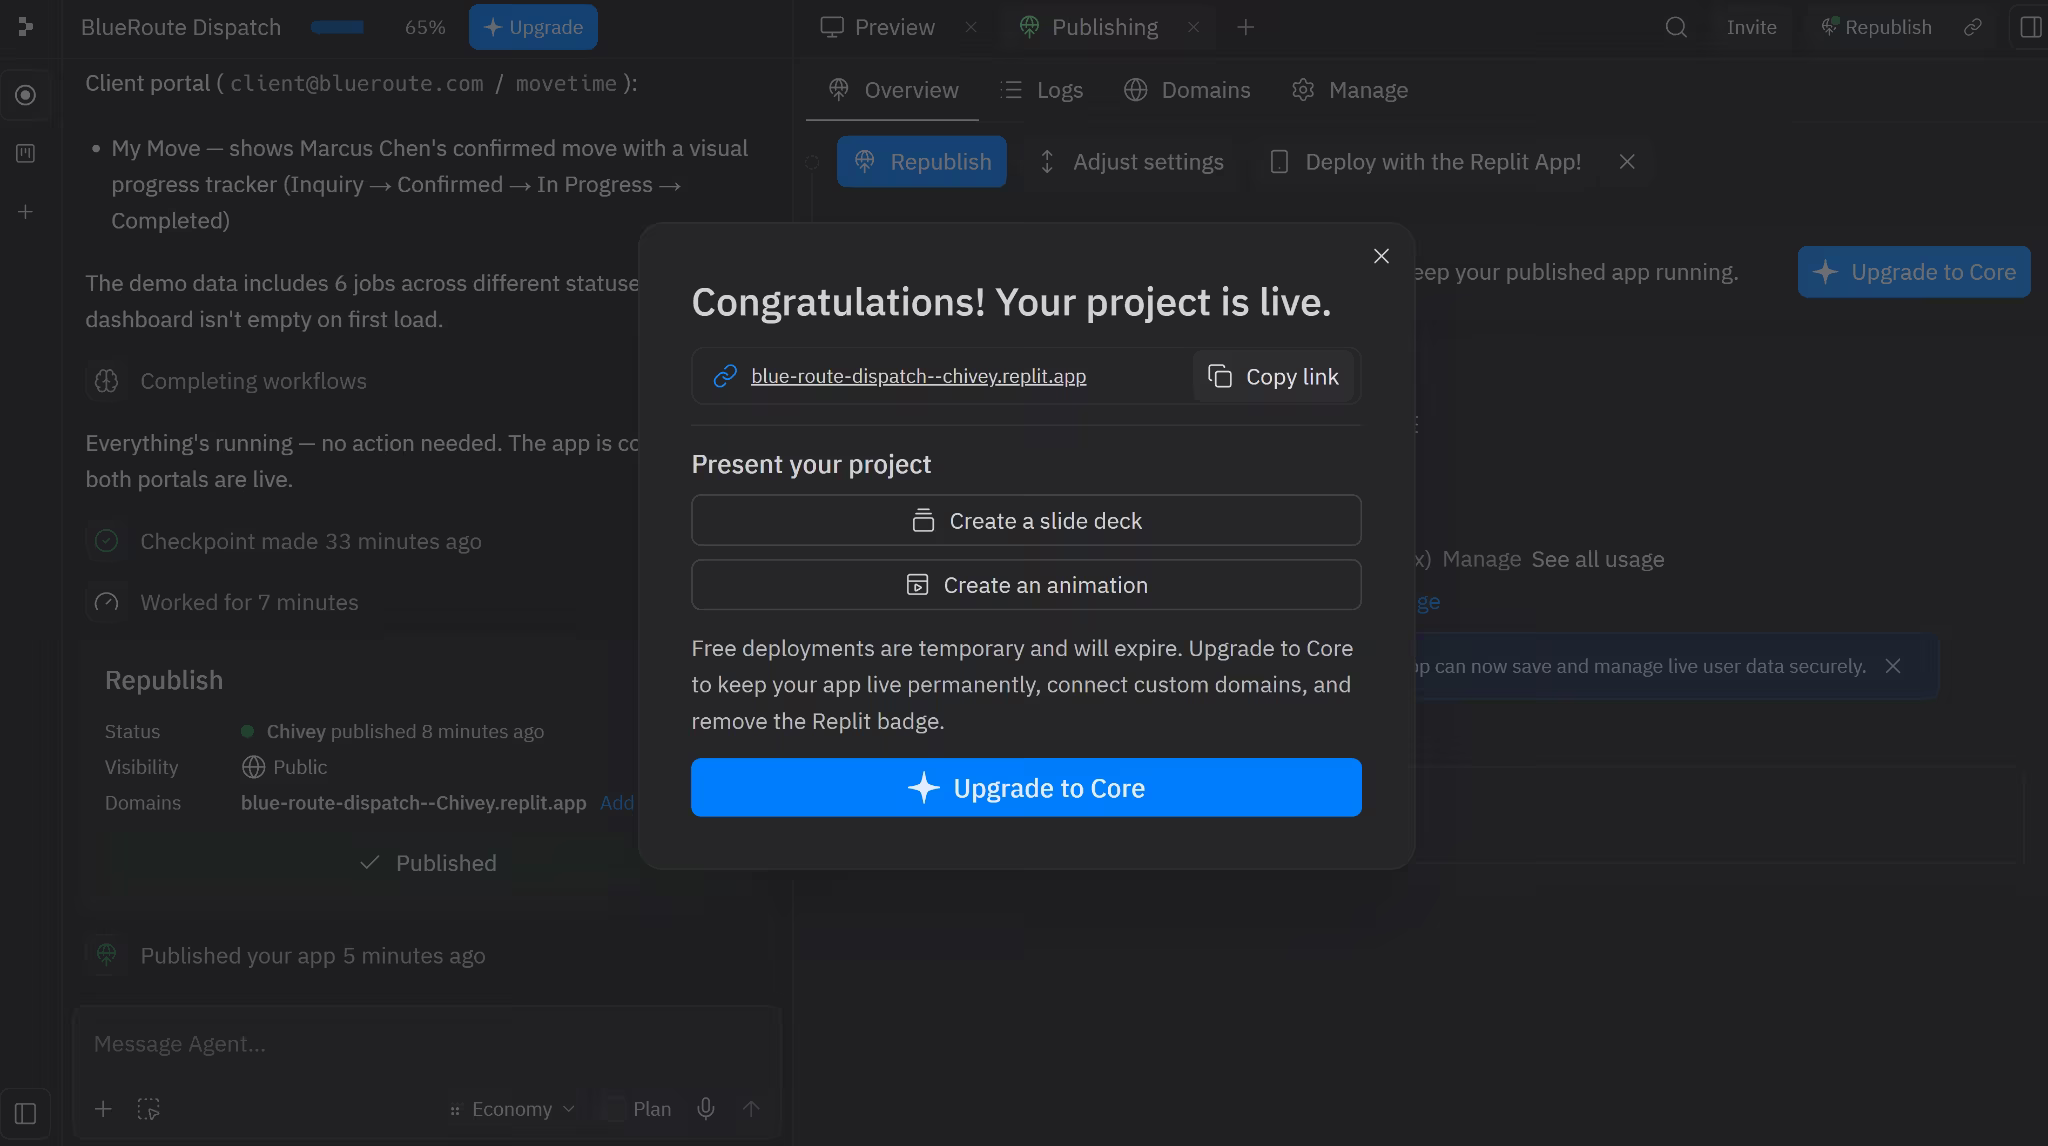Open Adjust settings
Image resolution: width=2048 pixels, height=1146 pixels.
pyautogui.click(x=1131, y=162)
